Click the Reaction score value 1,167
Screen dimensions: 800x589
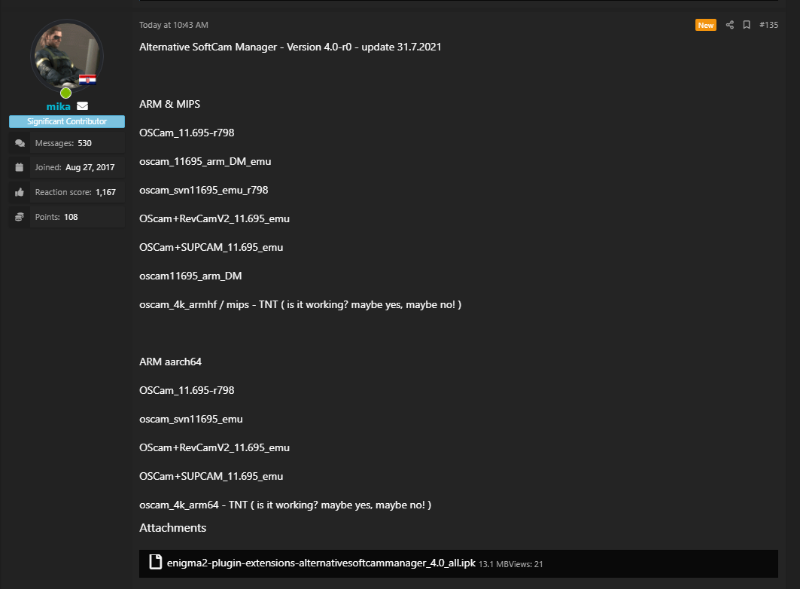click(106, 192)
